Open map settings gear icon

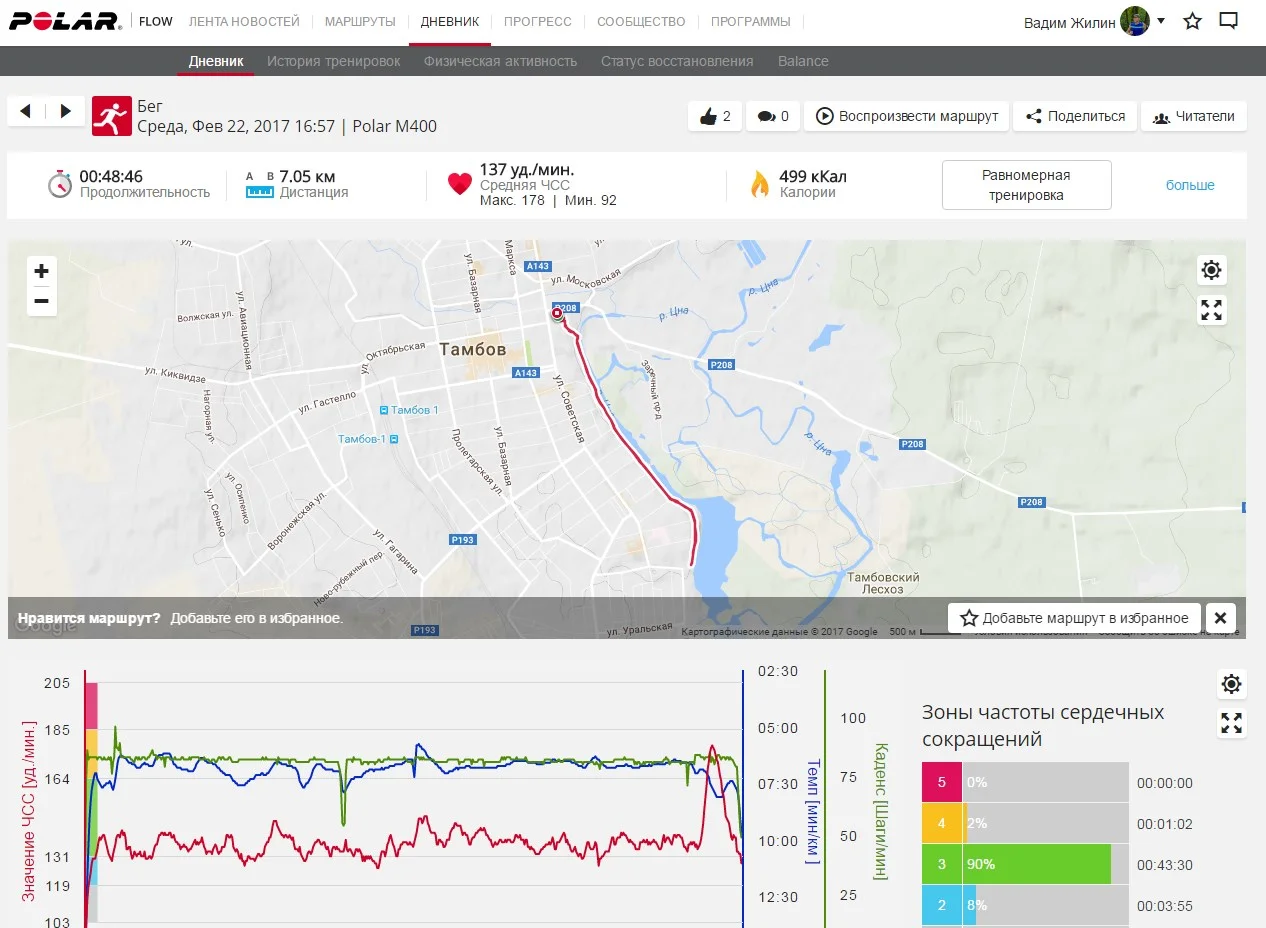(1212, 270)
